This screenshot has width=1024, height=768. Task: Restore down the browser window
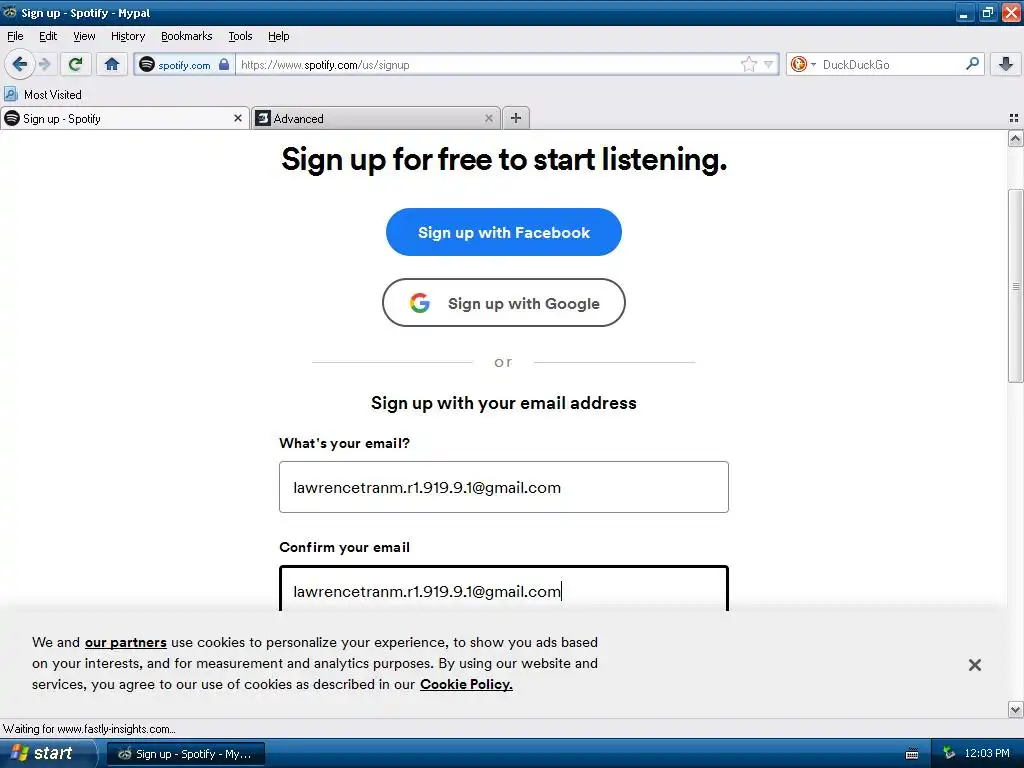point(987,13)
